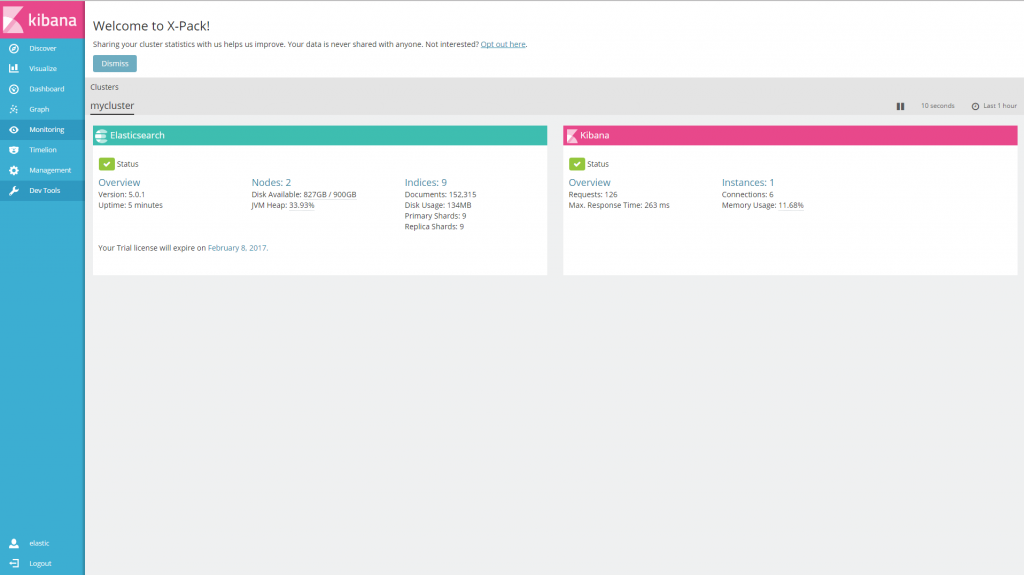Open the Timelion mask icon
This screenshot has height=575, width=1024.
pos(14,150)
